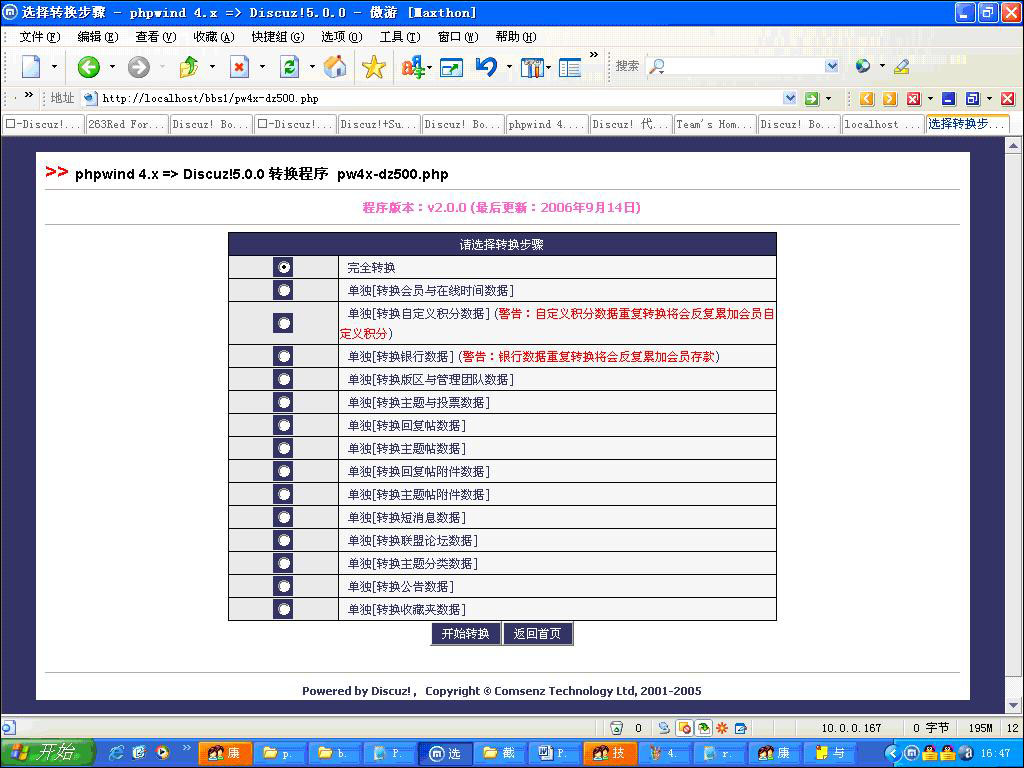This screenshot has height=768, width=1024.
Task: Switch to phpwind 4... tab
Action: coord(547,124)
